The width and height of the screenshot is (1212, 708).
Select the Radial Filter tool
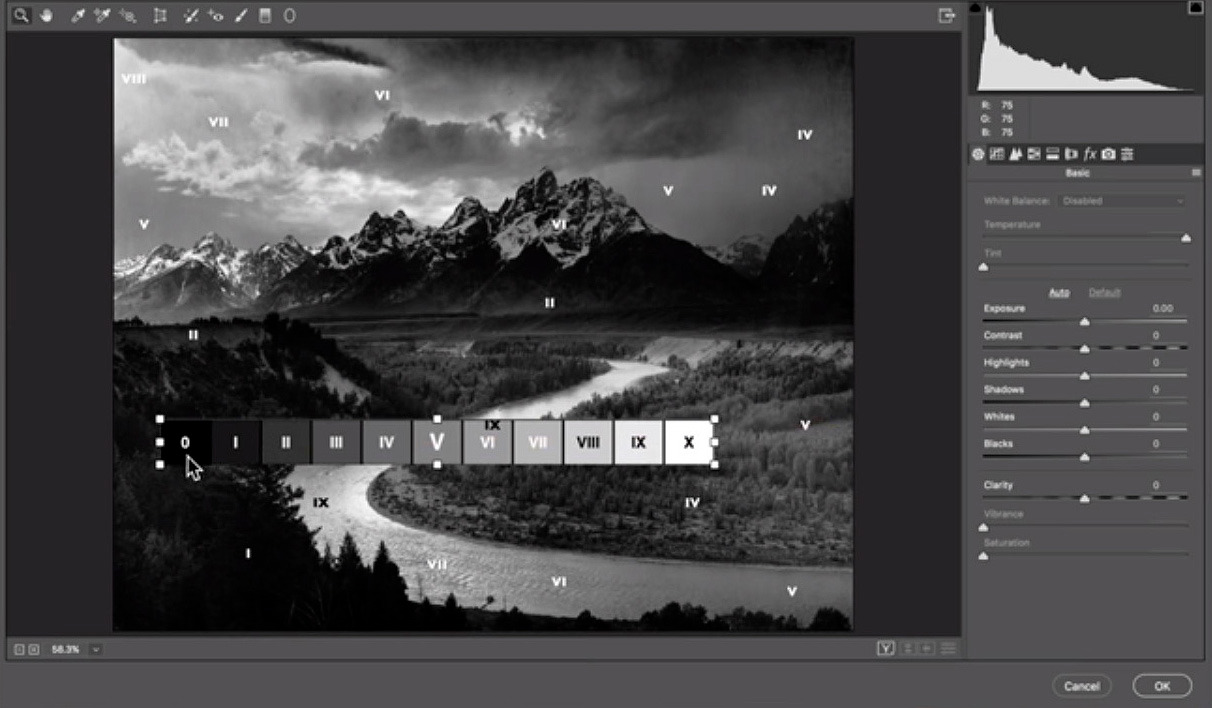point(290,16)
